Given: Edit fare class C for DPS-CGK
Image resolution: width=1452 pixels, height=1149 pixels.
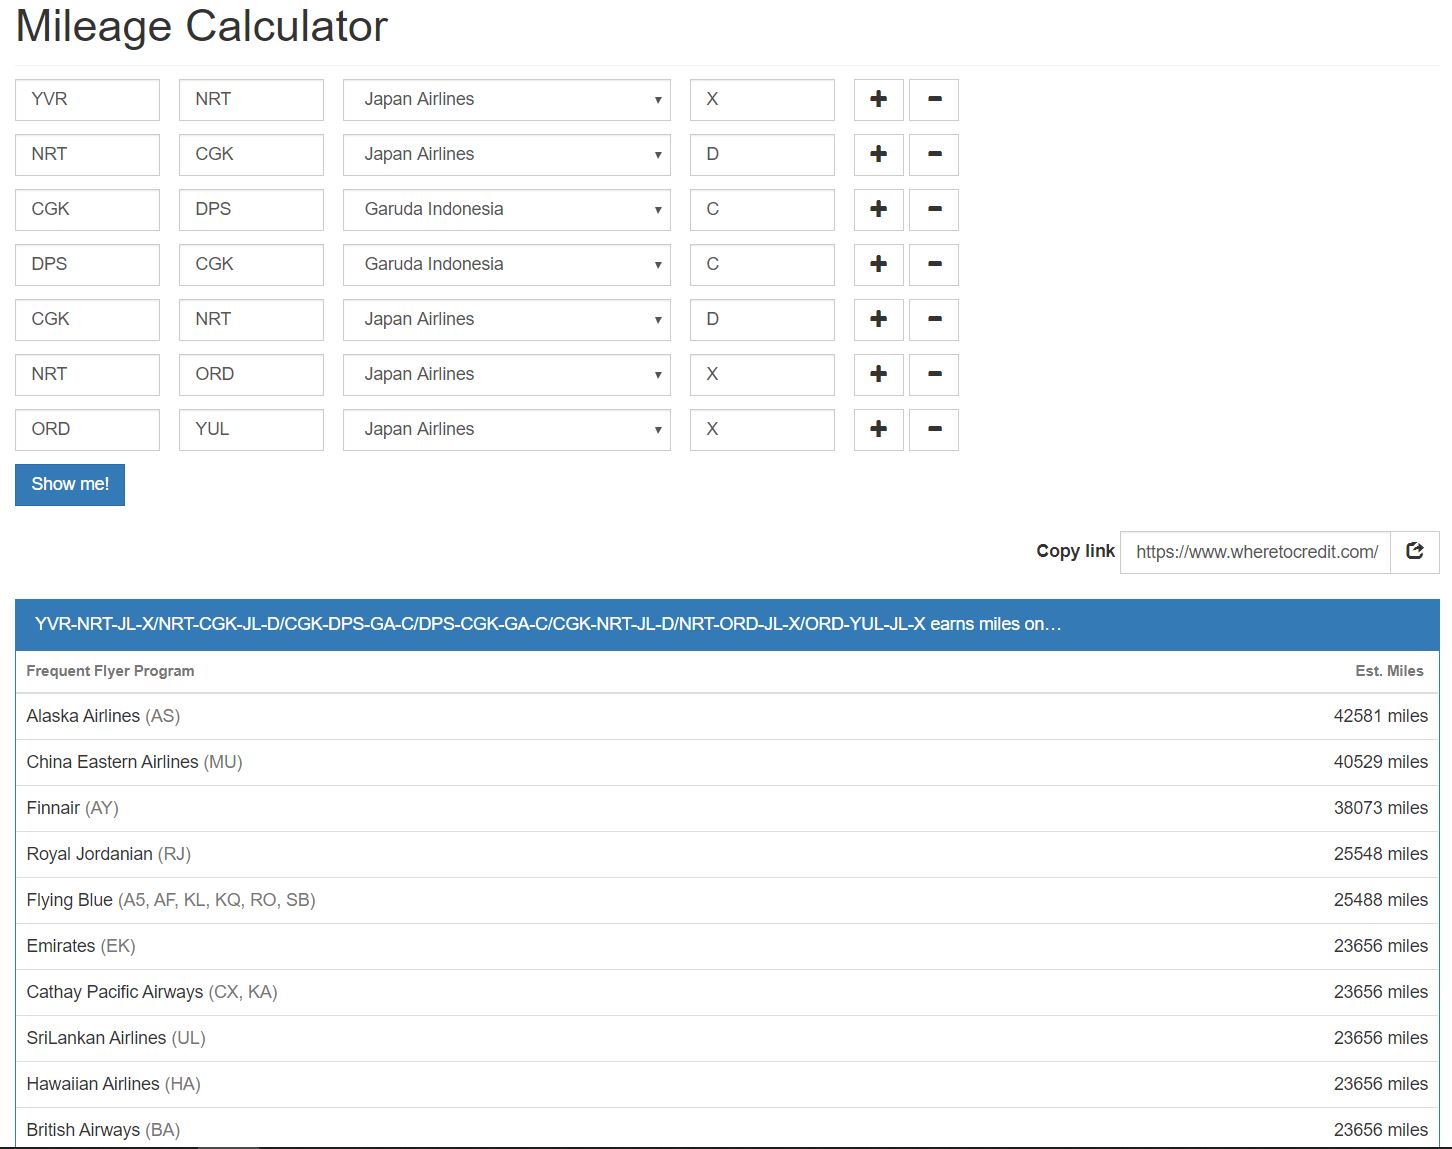Looking at the screenshot, I should [x=762, y=265].
